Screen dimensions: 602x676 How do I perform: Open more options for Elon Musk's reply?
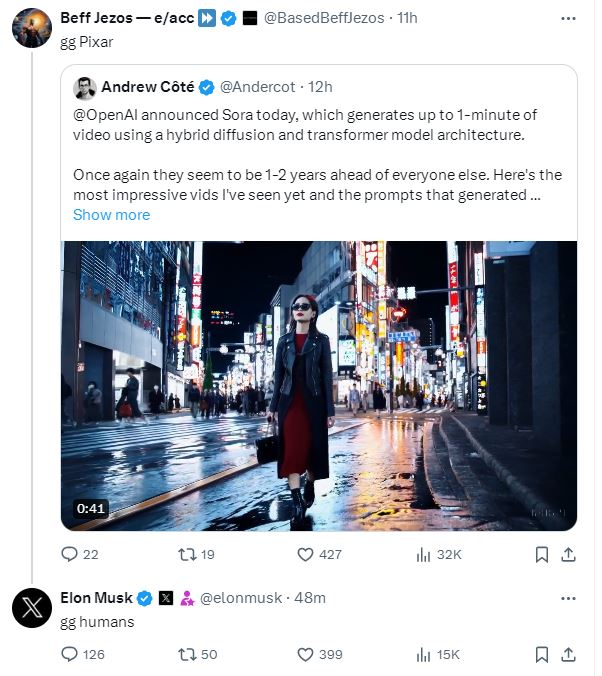[568, 598]
